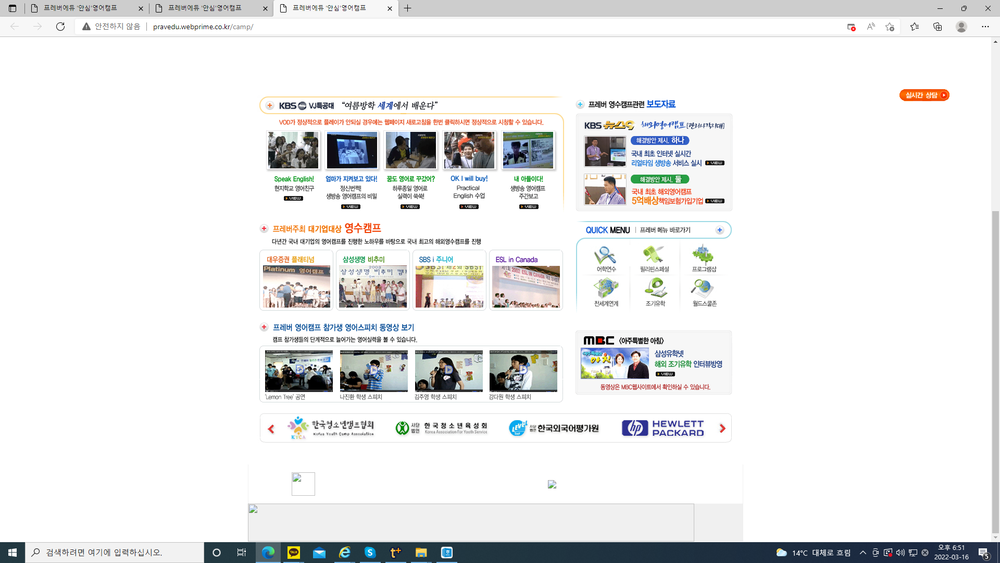Show next partner logos with right arrow

tap(723, 428)
